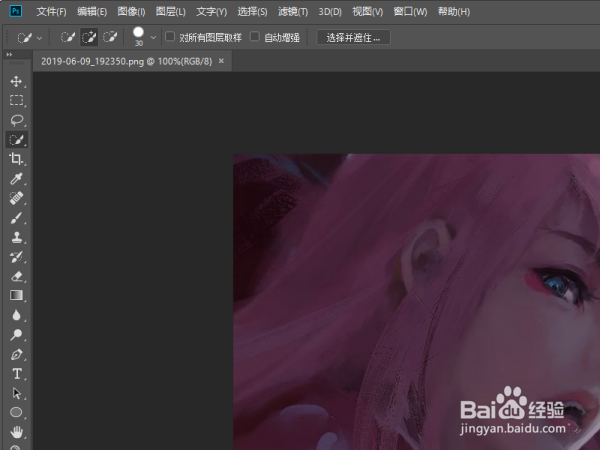Select the Rectangular Marquee tool

click(x=16, y=101)
